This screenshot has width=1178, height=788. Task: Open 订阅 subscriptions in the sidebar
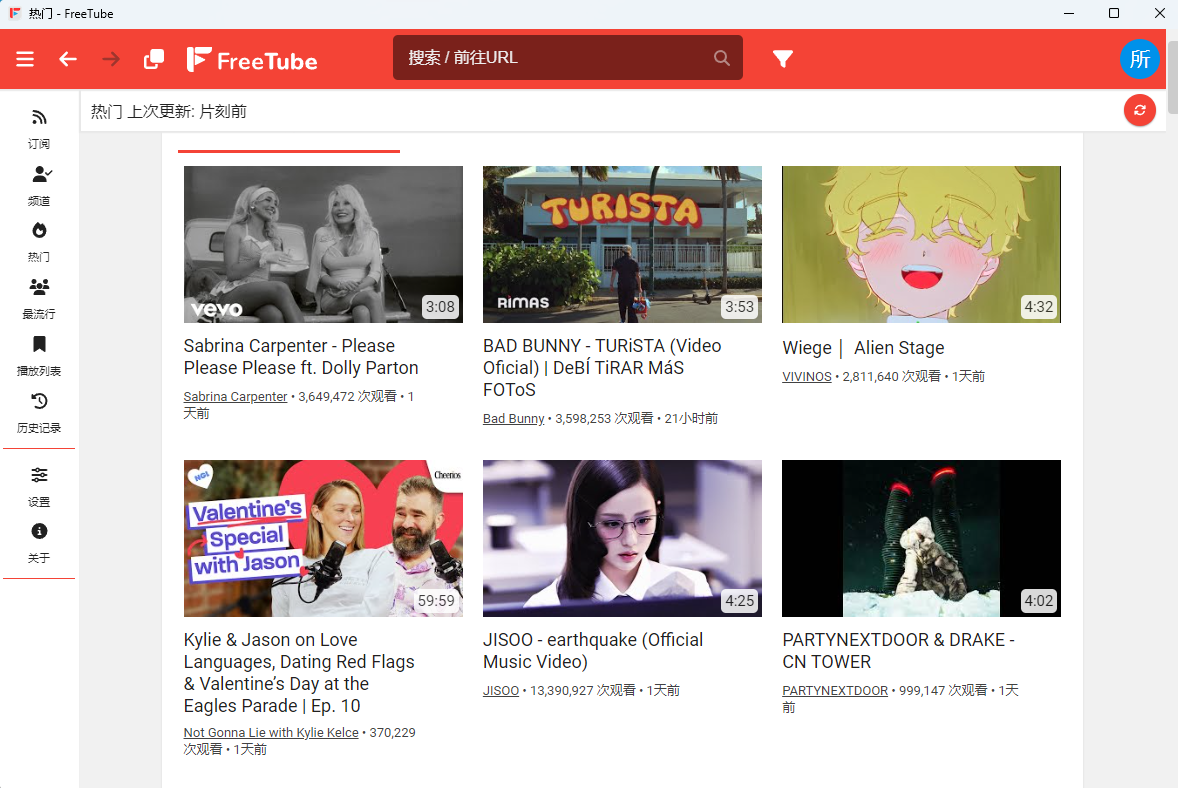tap(39, 128)
